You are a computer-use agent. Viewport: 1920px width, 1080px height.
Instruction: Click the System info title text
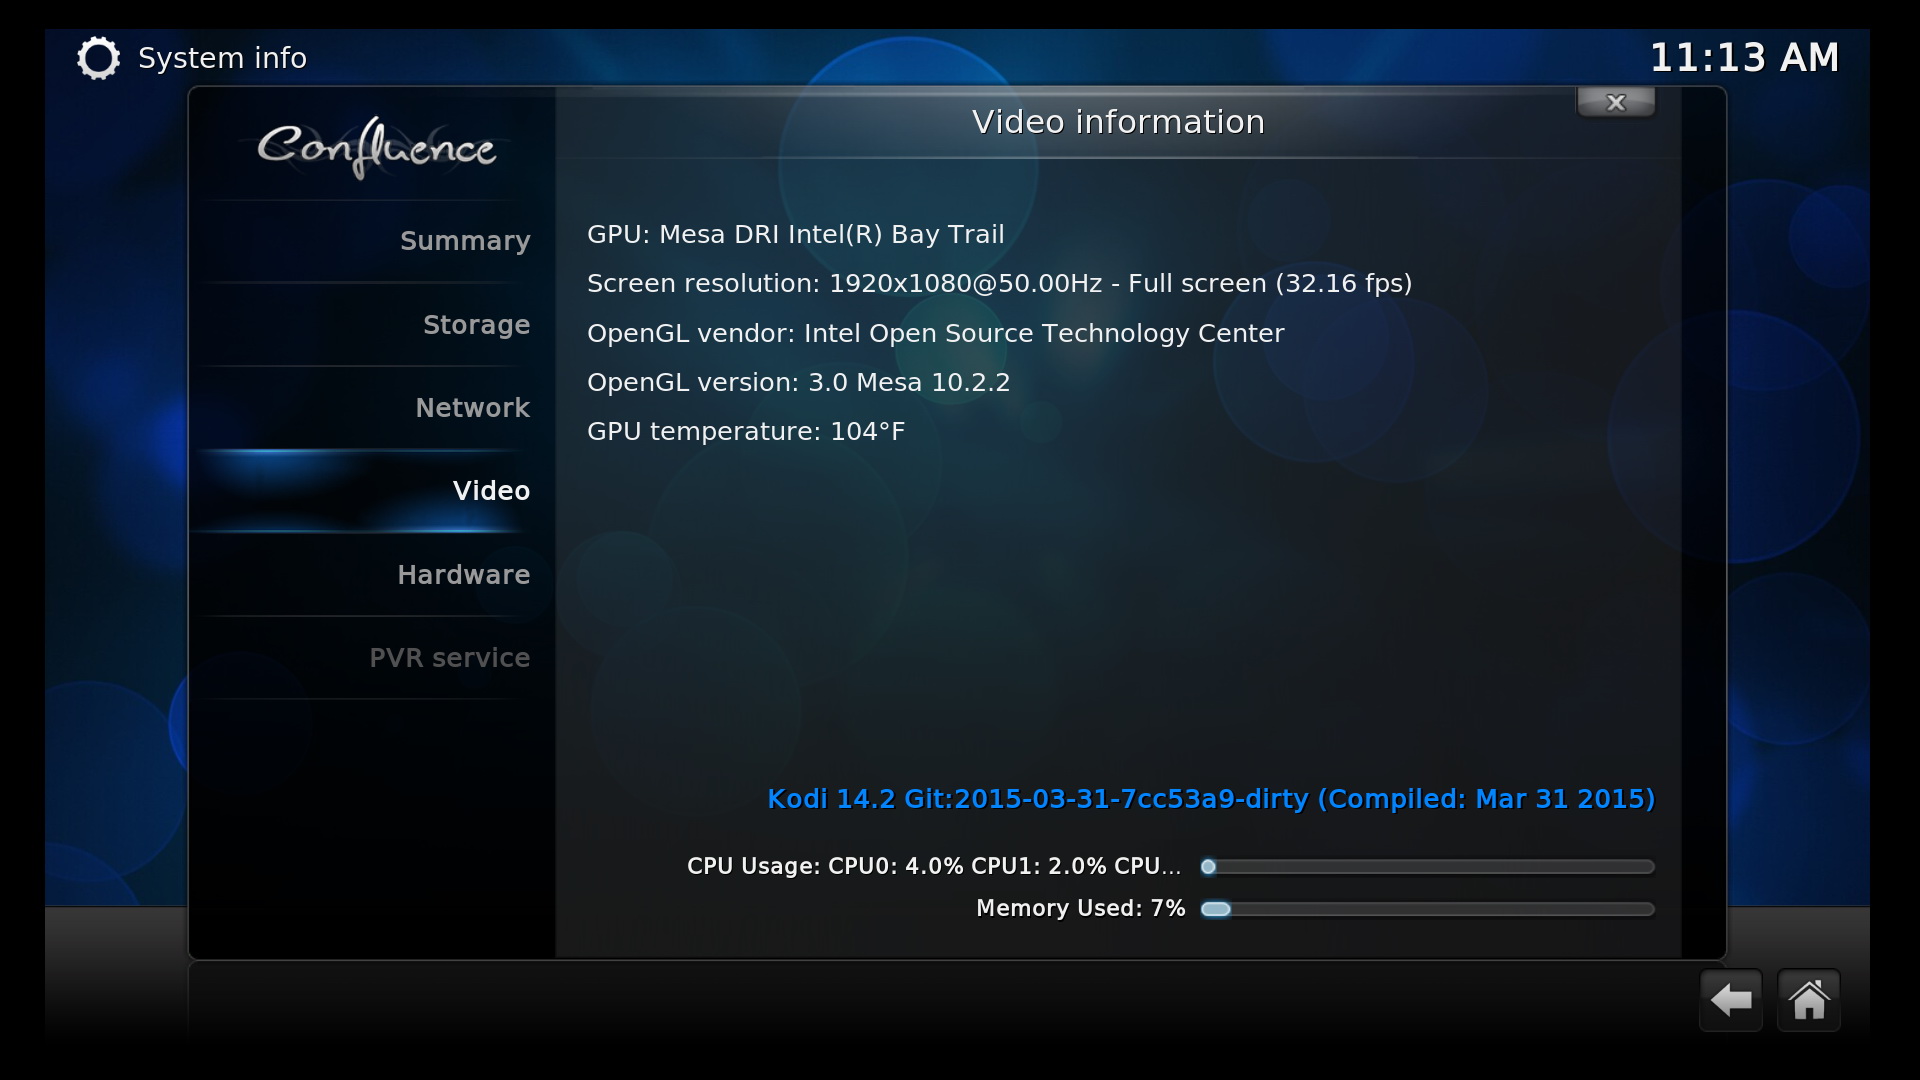pos(222,58)
